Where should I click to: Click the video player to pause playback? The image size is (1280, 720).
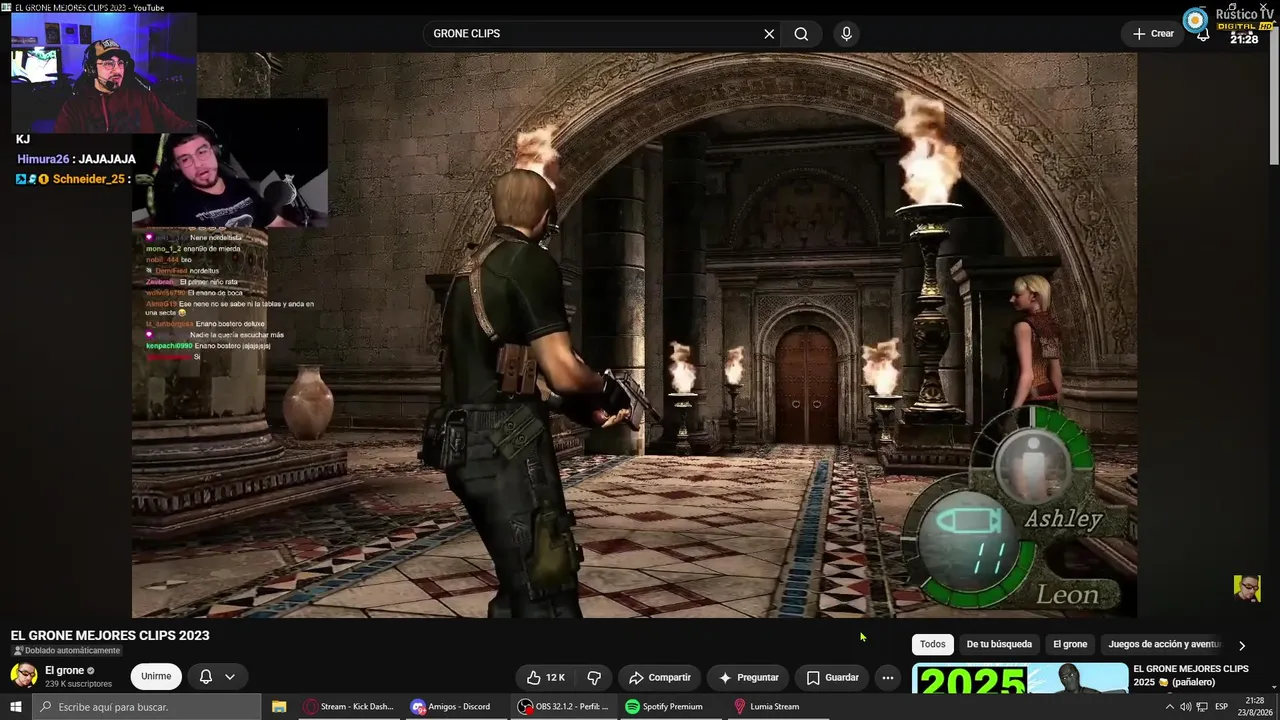click(x=634, y=336)
